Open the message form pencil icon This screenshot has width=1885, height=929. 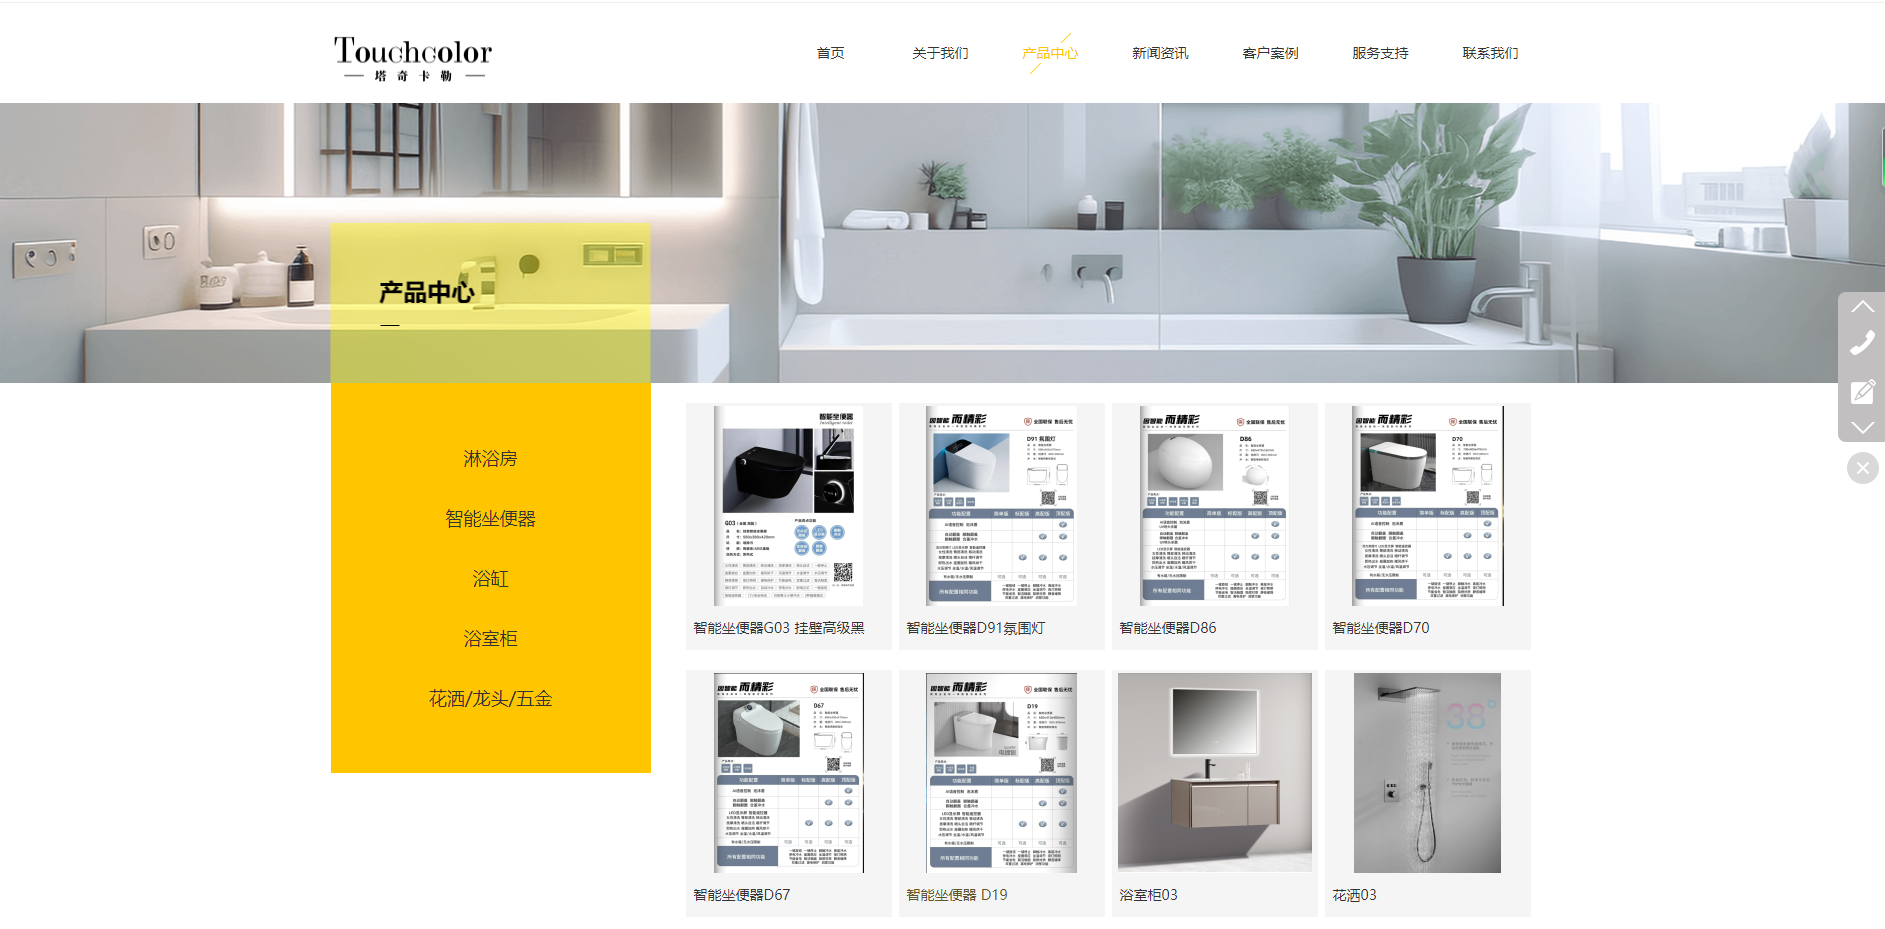tap(1862, 391)
